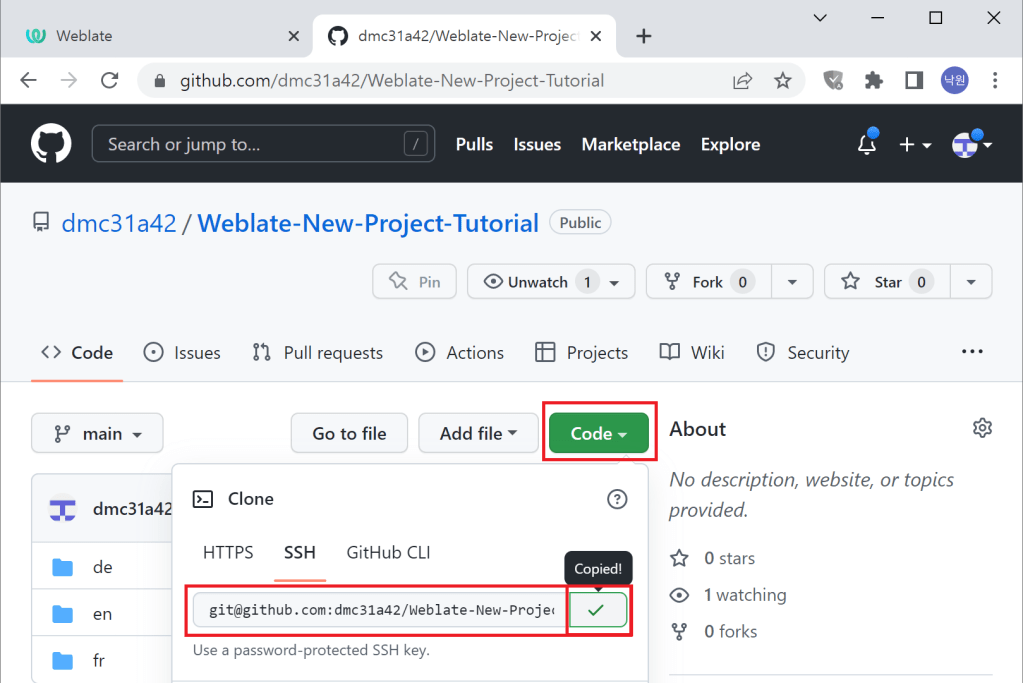Open the browser extensions puzzle icon
Screen dimensions: 1023x683
pyautogui.click(x=874, y=81)
